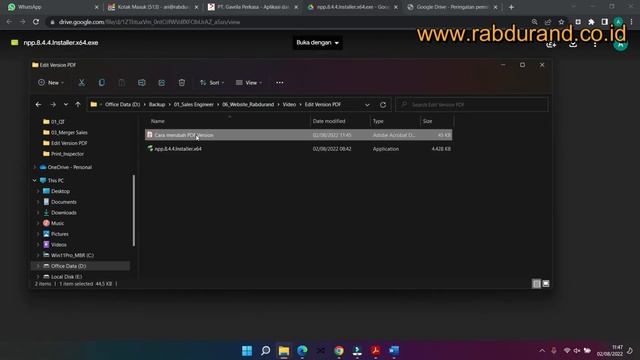
Task: Click the 06_Website_Rabdurand breadcrumb
Action: 248,104
